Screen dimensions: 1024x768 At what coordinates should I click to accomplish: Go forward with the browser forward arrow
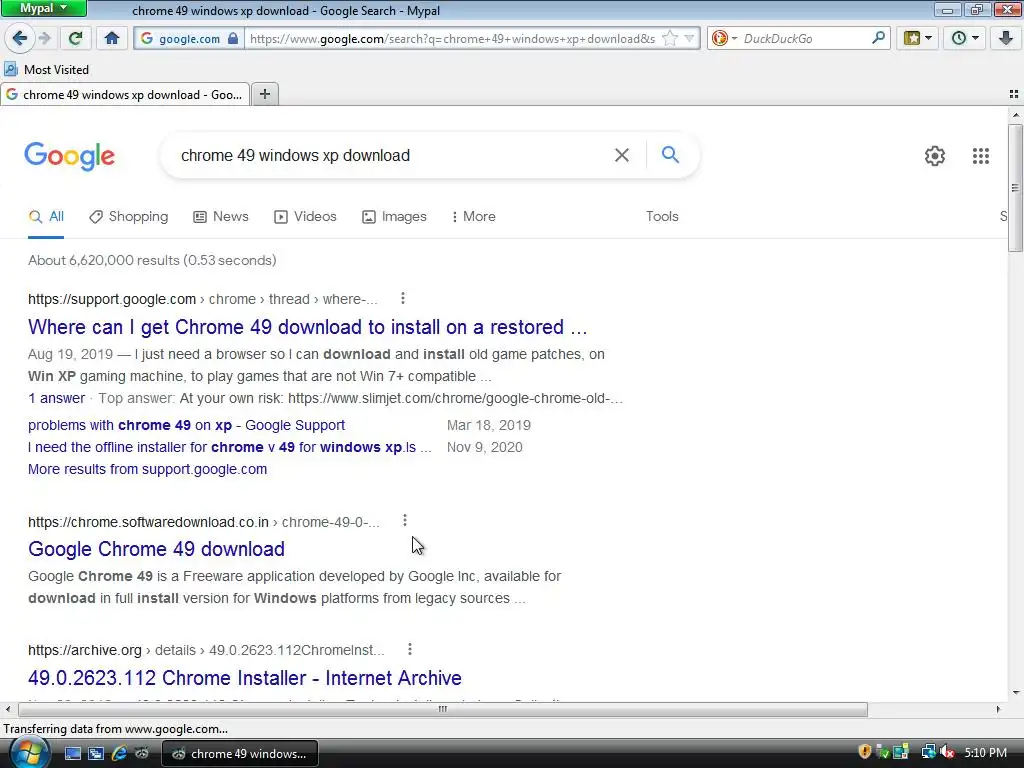point(45,39)
